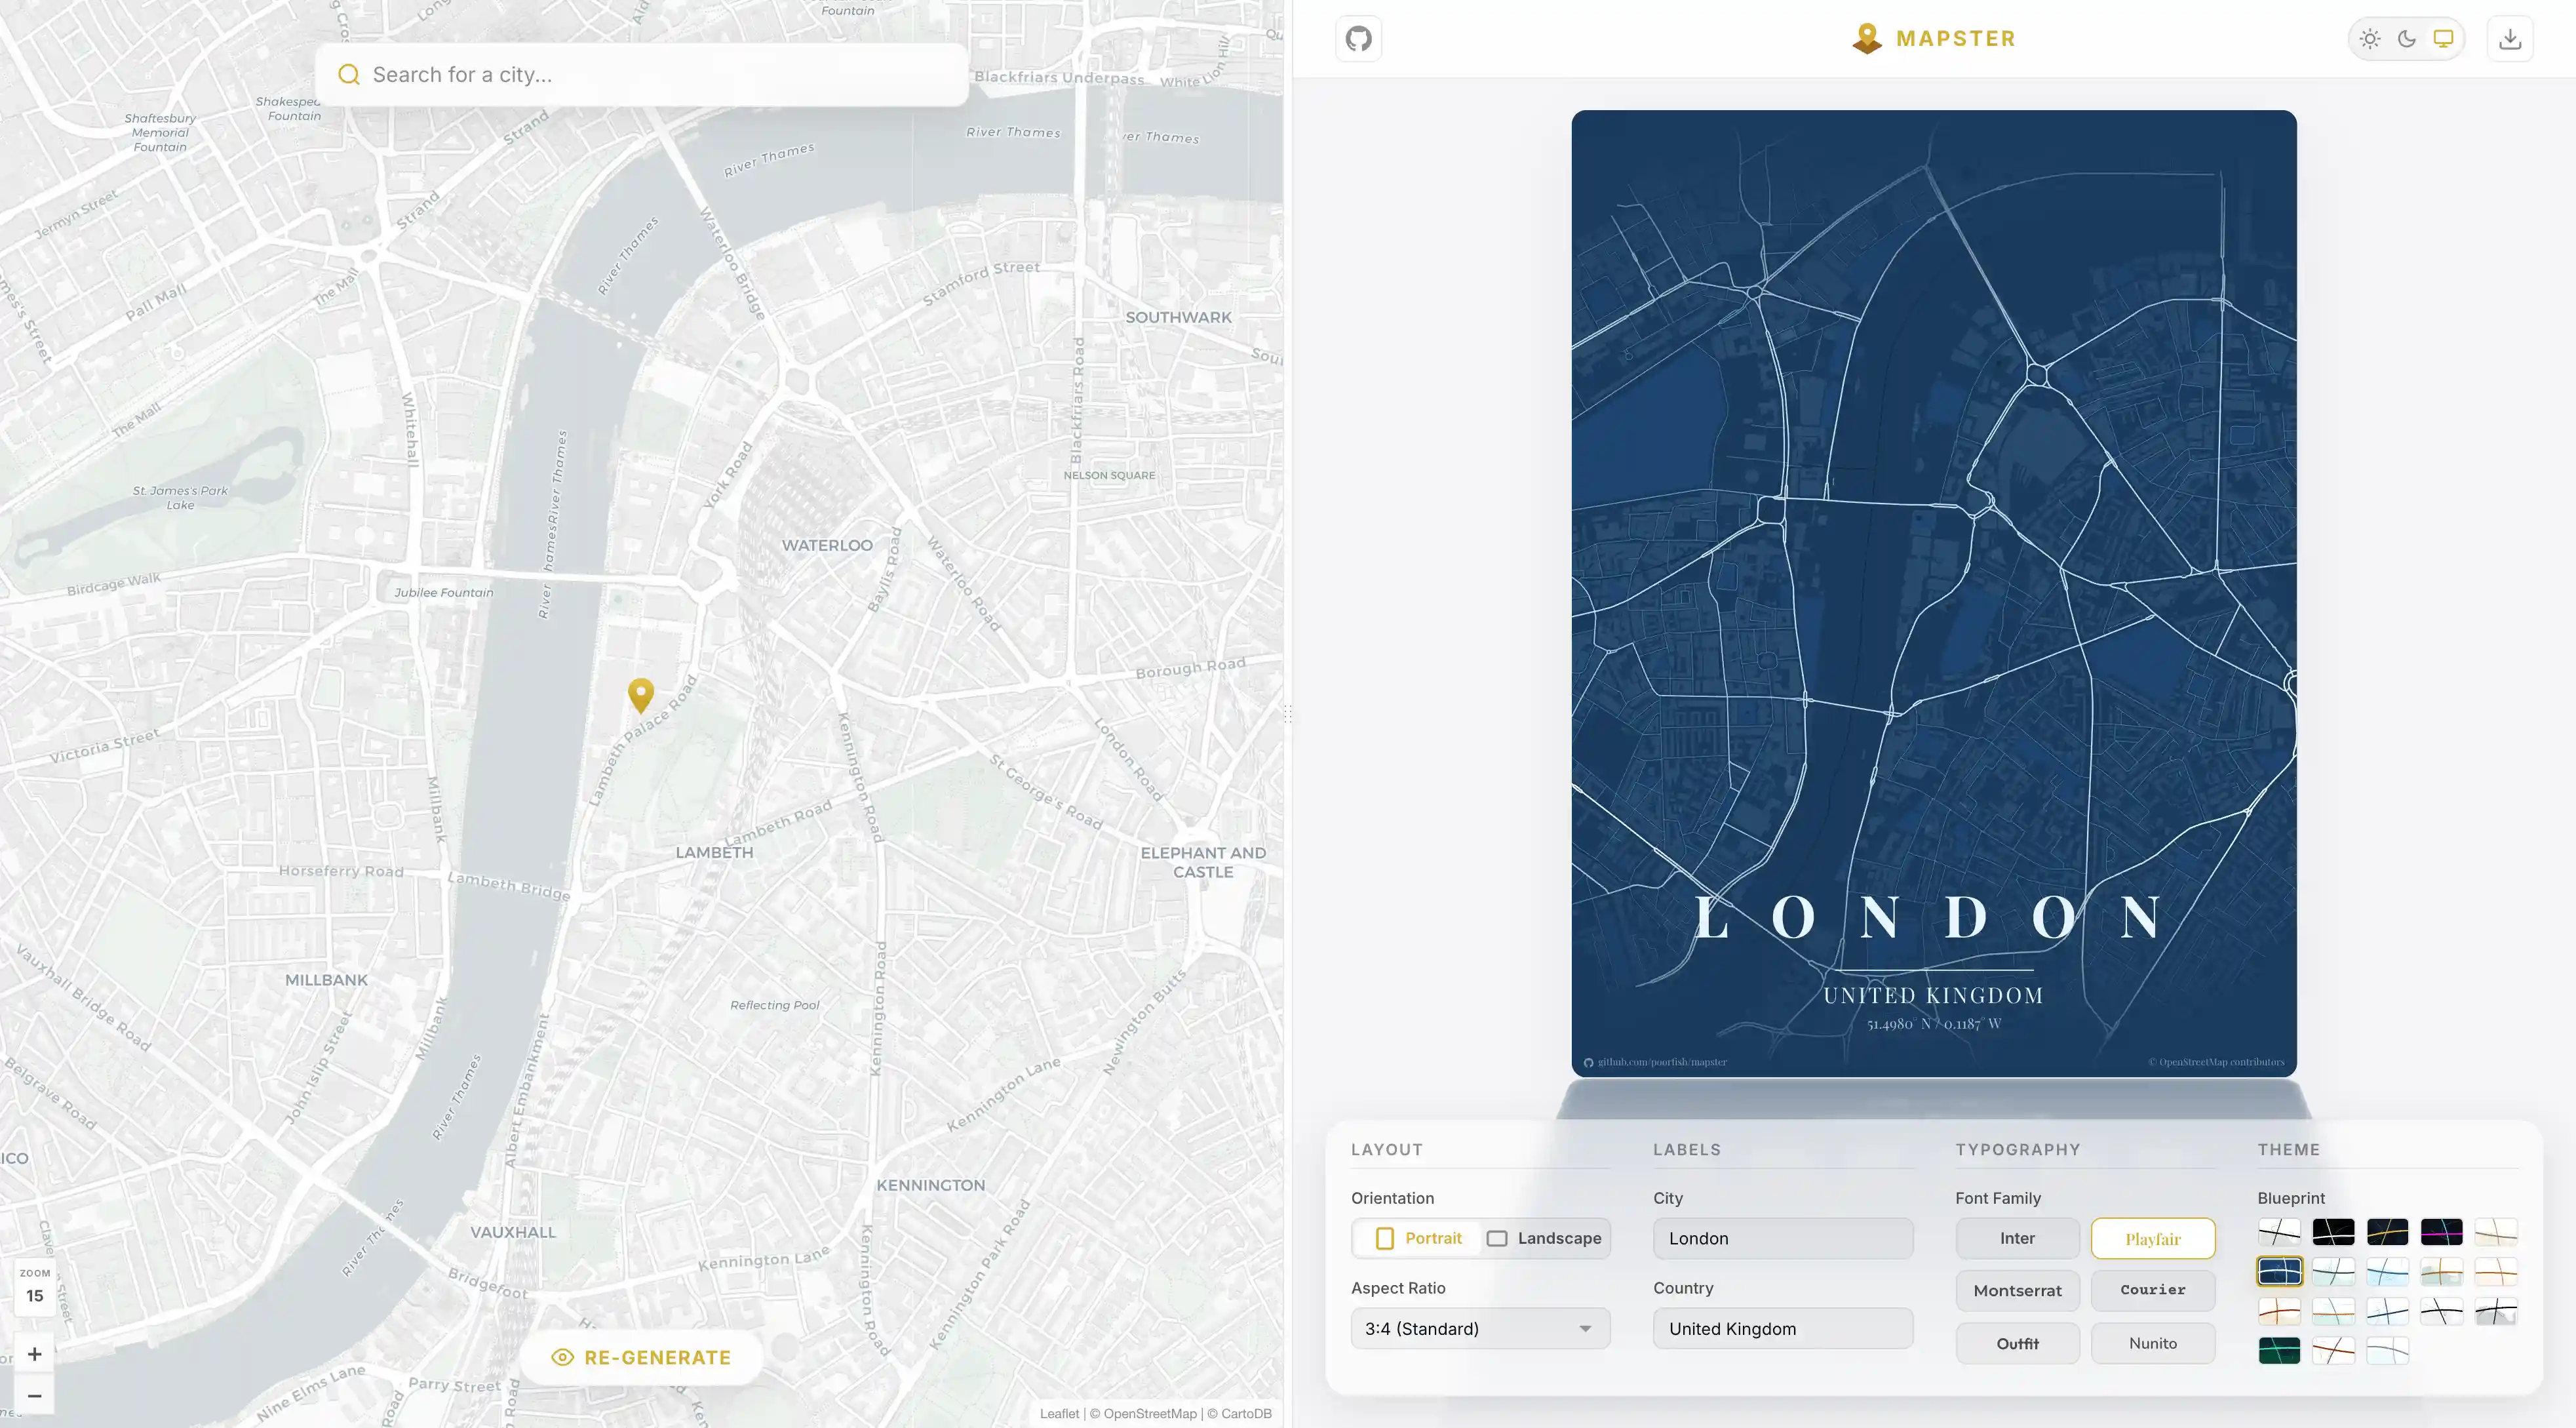Choose the Montserrat font family
Screen dimensions: 2576x1428
pyautogui.click(x=2017, y=1291)
